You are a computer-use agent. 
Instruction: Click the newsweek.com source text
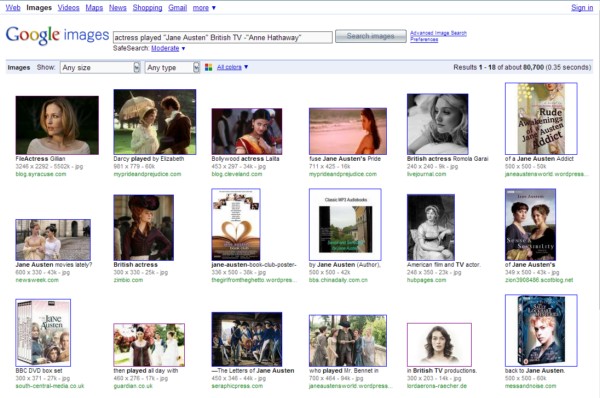pyautogui.click(x=37, y=280)
